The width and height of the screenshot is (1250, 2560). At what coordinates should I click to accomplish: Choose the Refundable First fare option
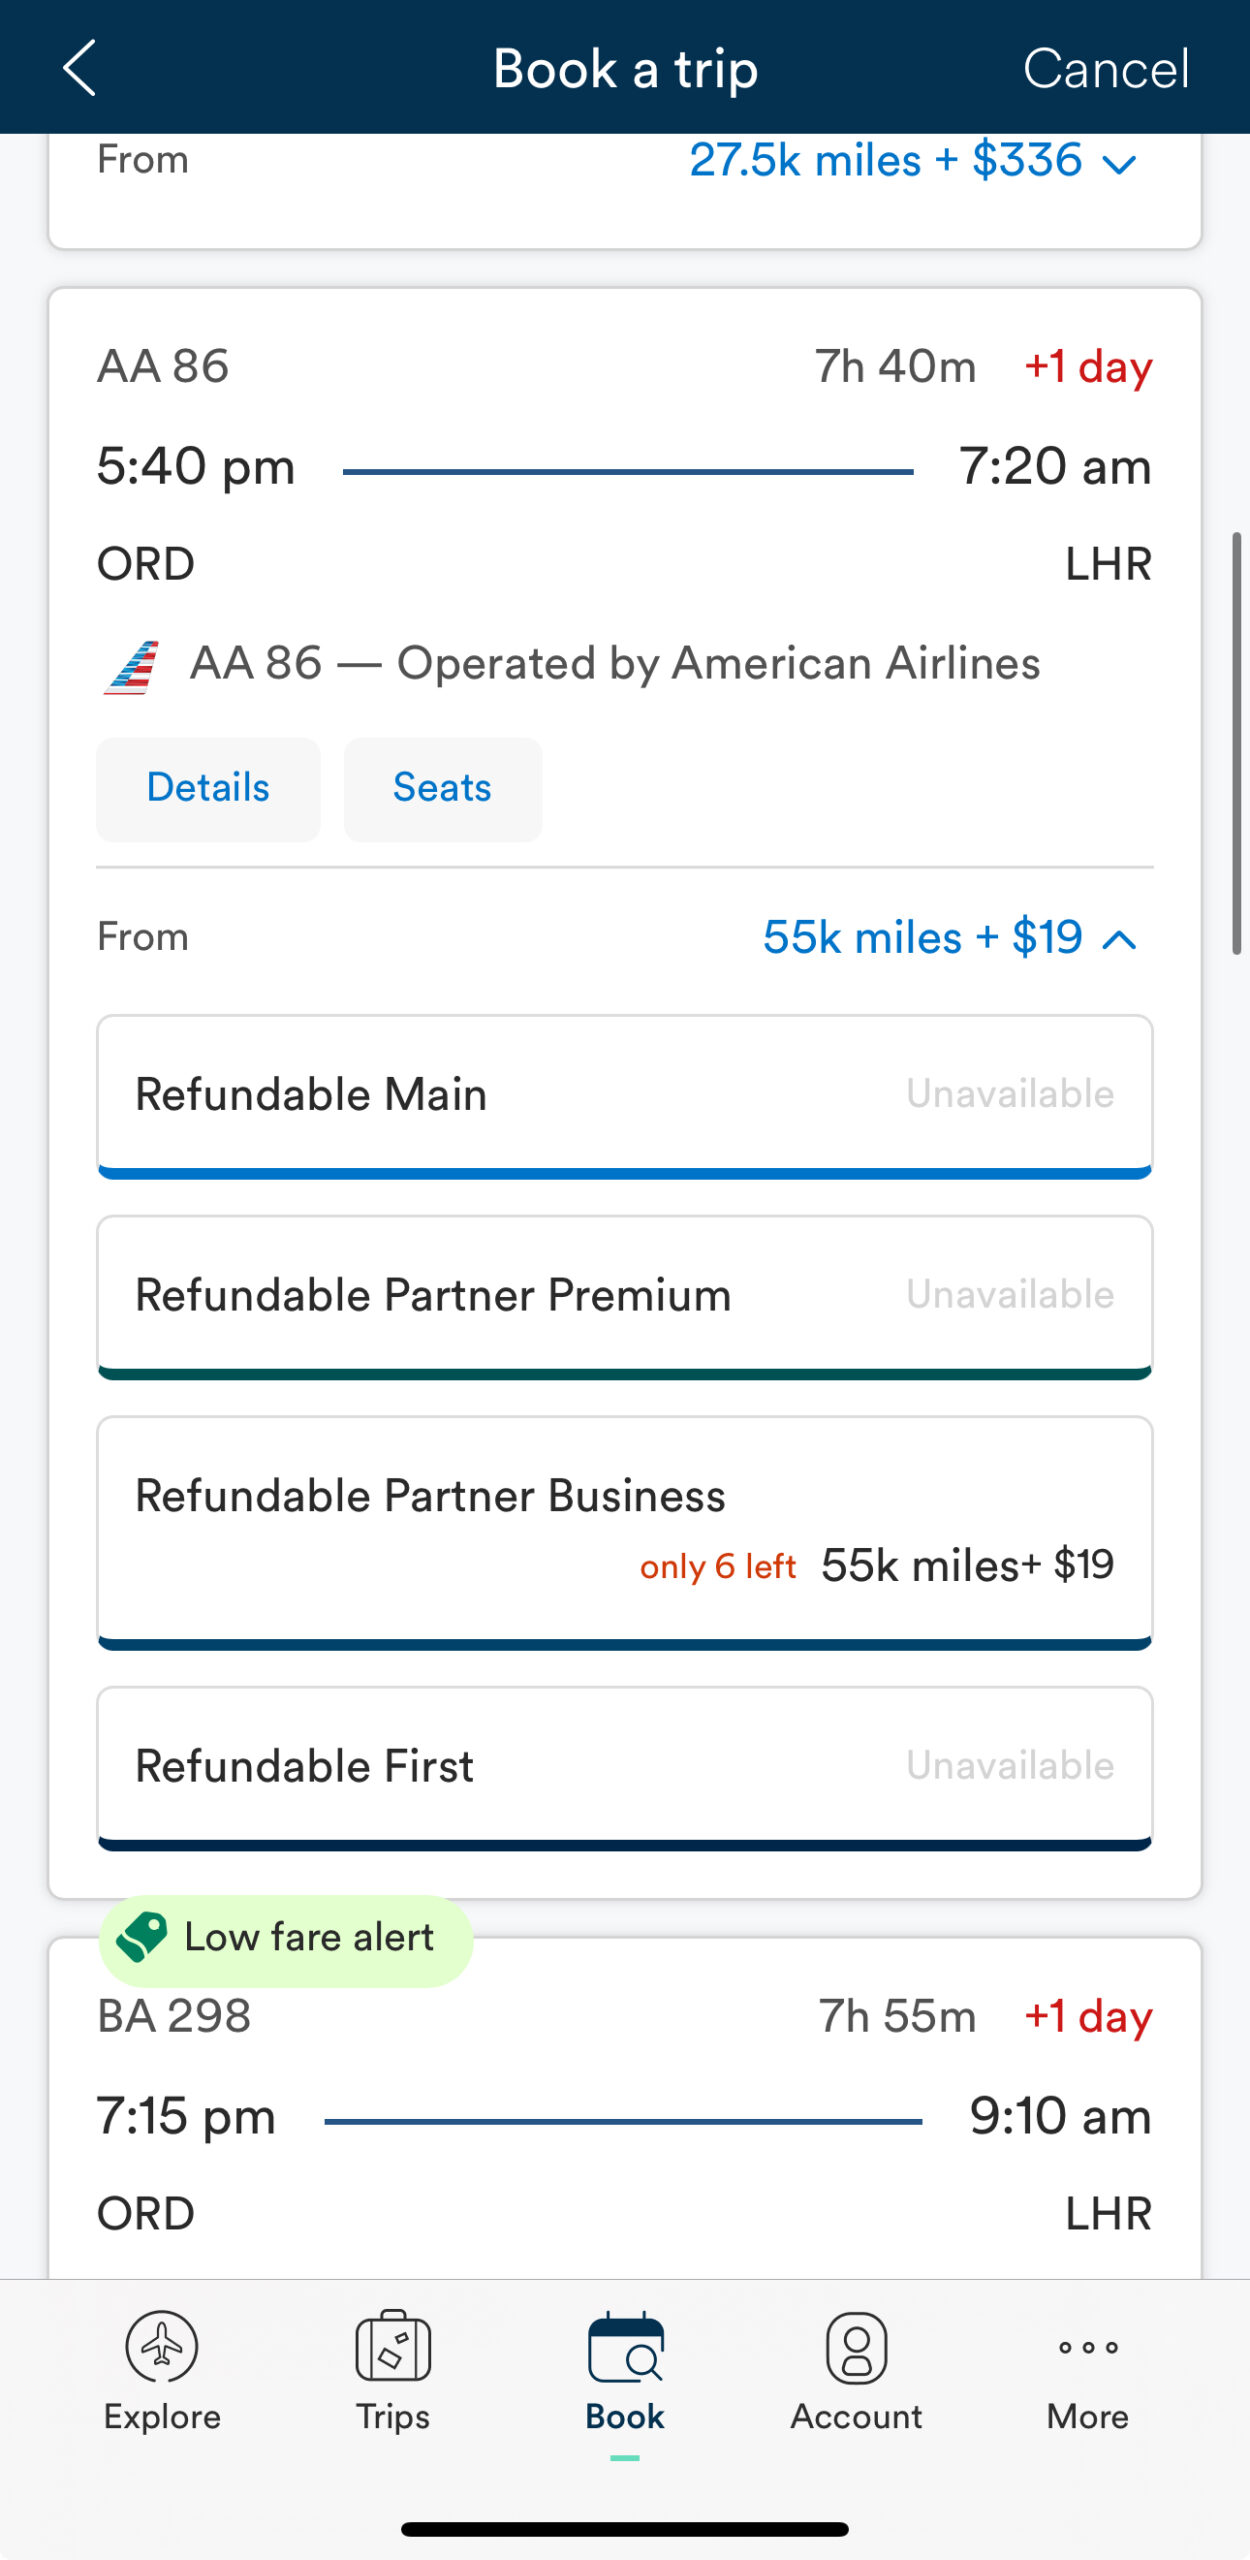625,1766
